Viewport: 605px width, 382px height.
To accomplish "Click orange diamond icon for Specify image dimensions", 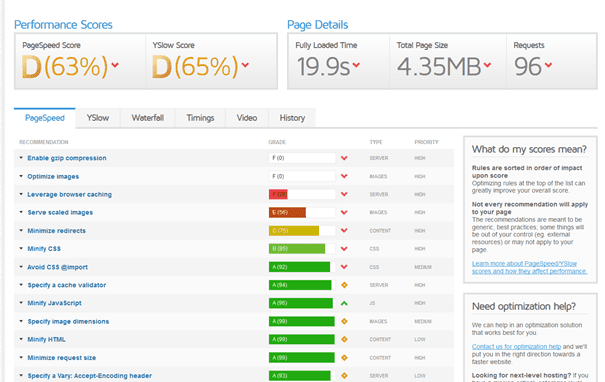I will tap(344, 321).
